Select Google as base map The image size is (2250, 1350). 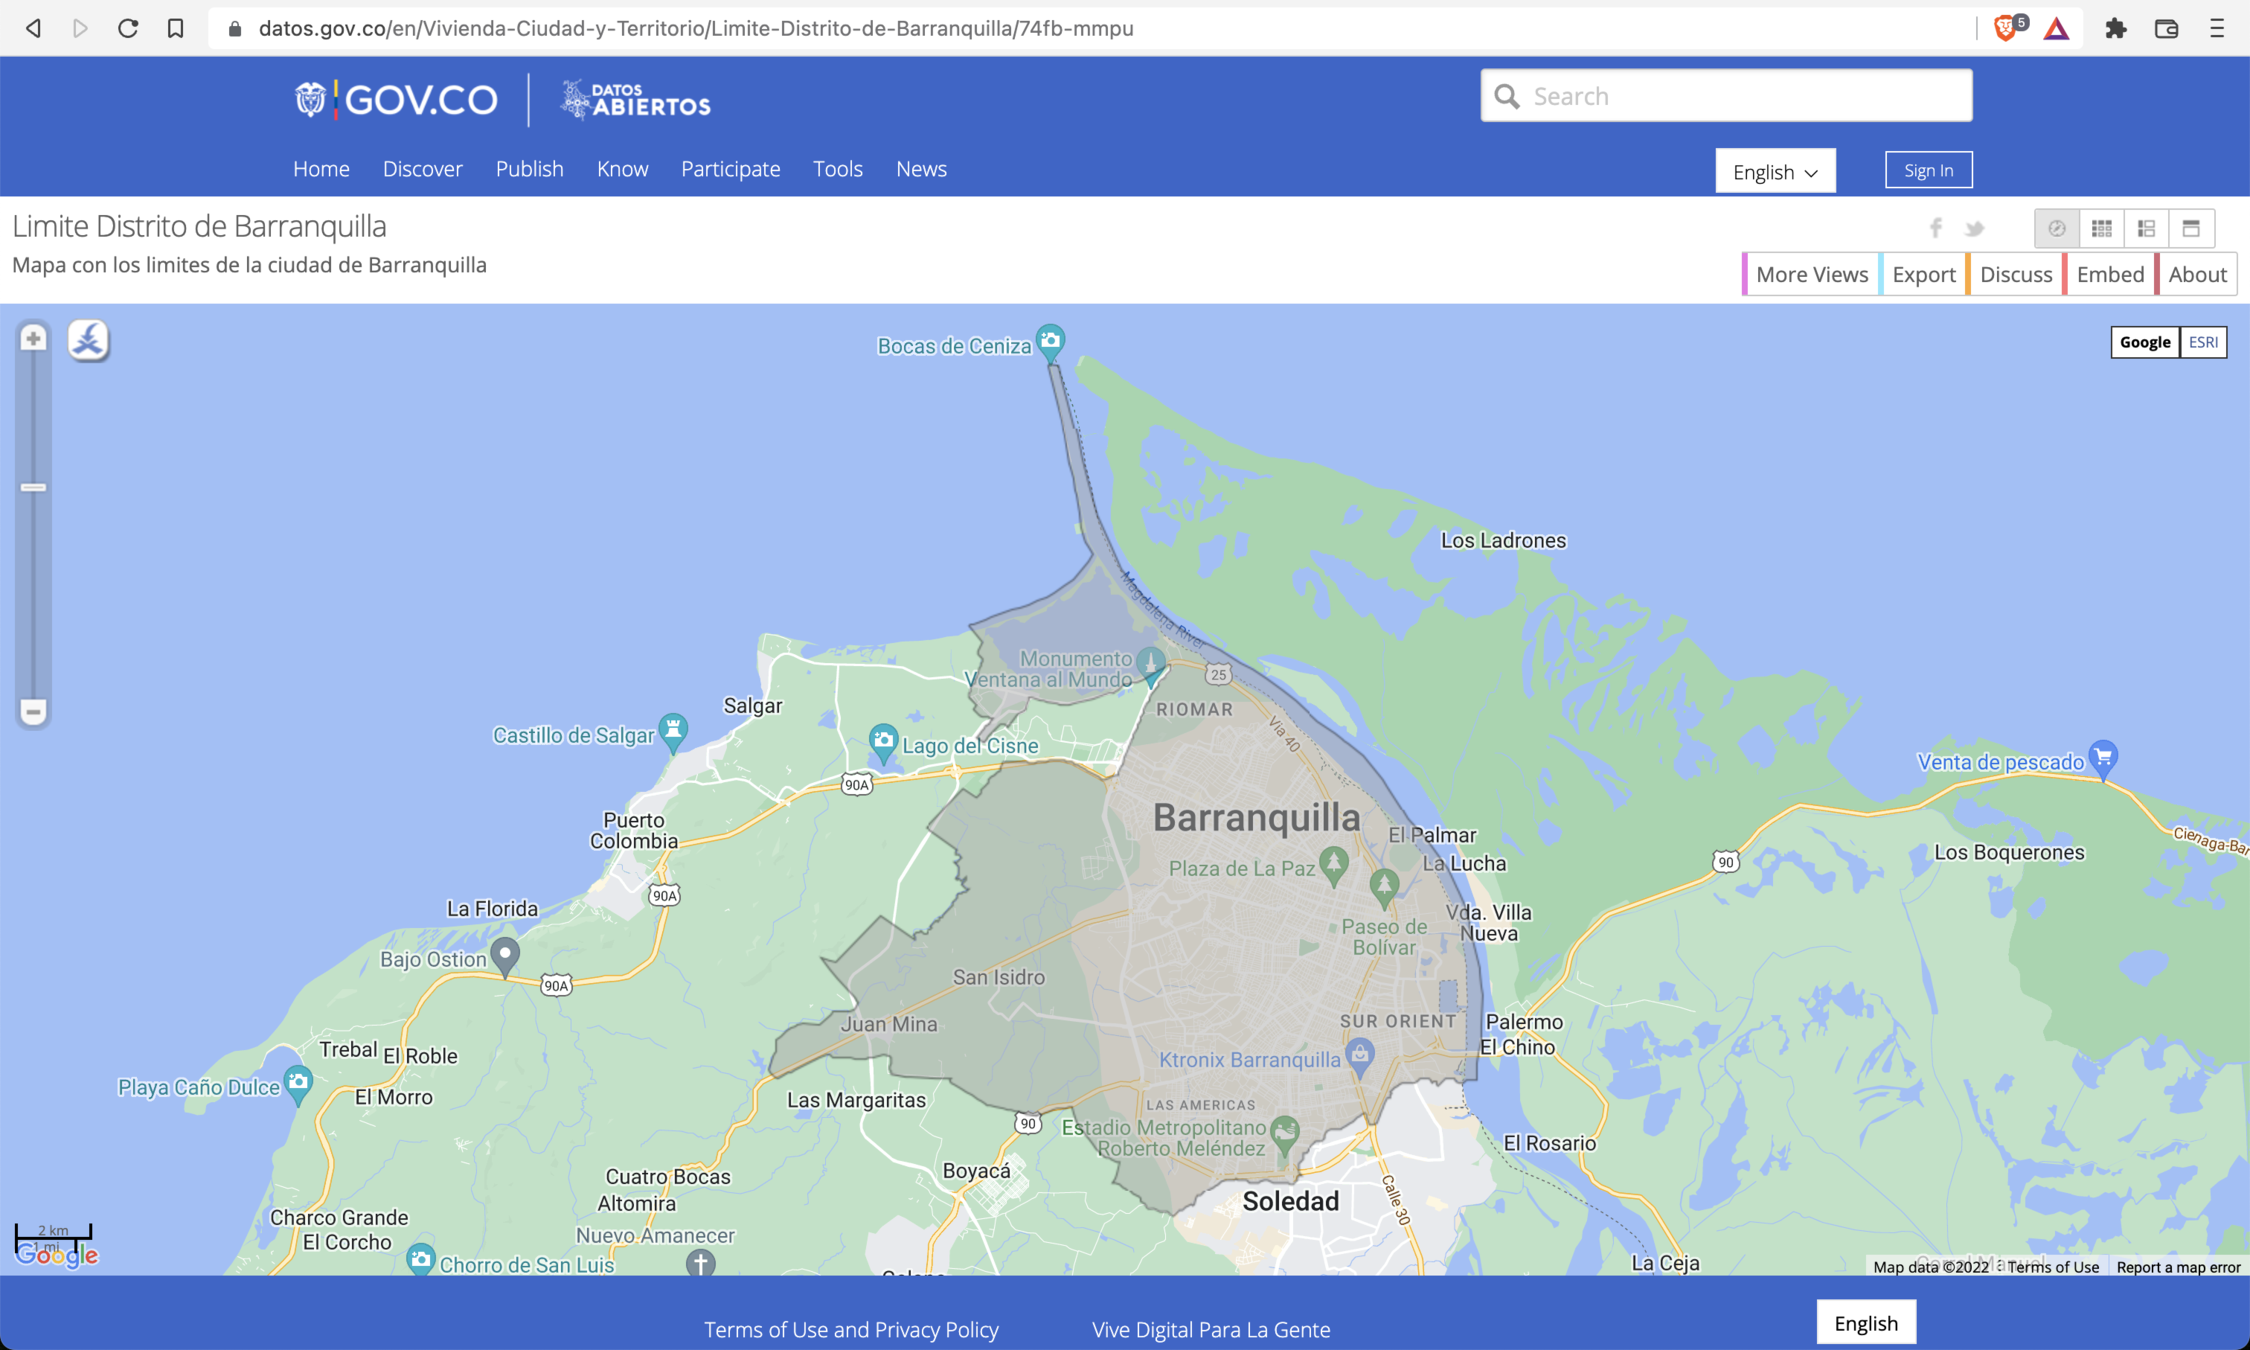pyautogui.click(x=2144, y=342)
